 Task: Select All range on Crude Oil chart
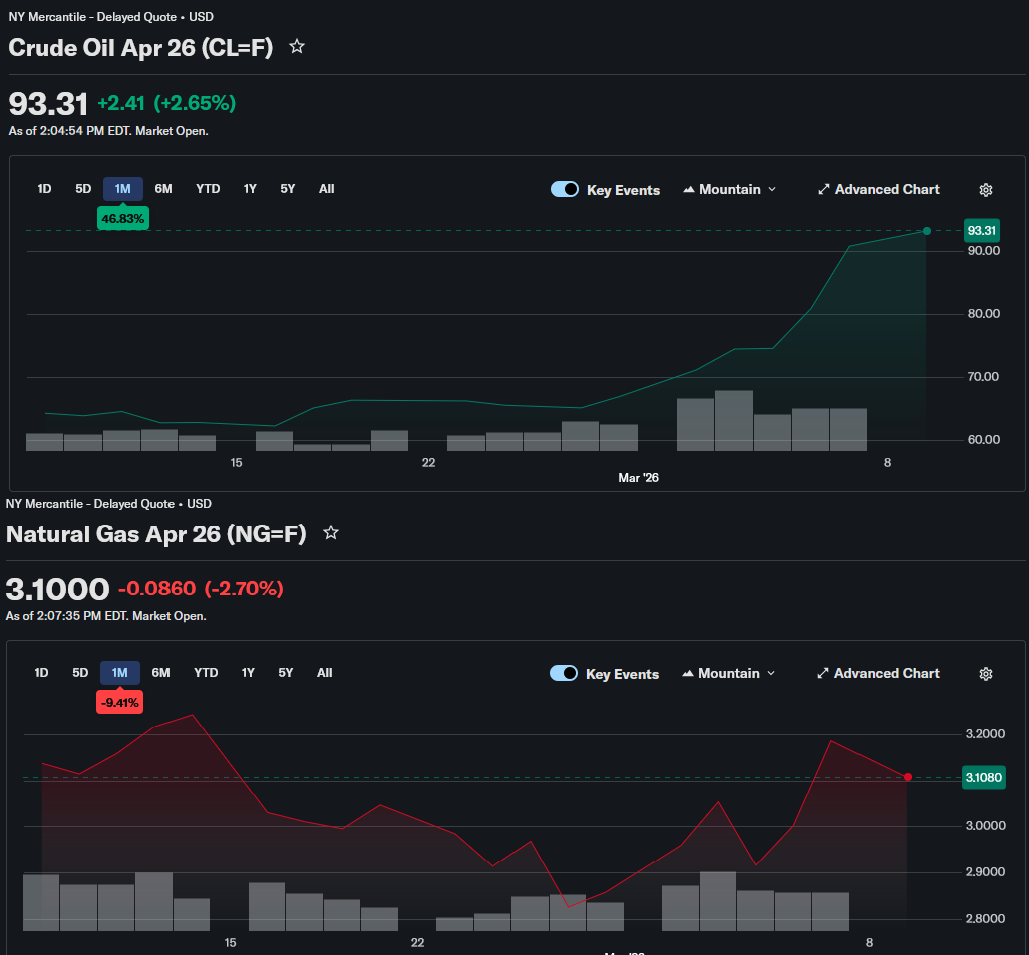point(326,189)
